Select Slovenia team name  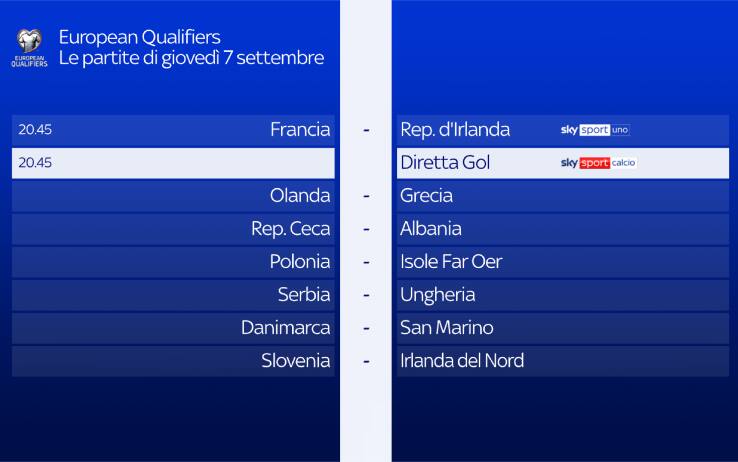[295, 361]
